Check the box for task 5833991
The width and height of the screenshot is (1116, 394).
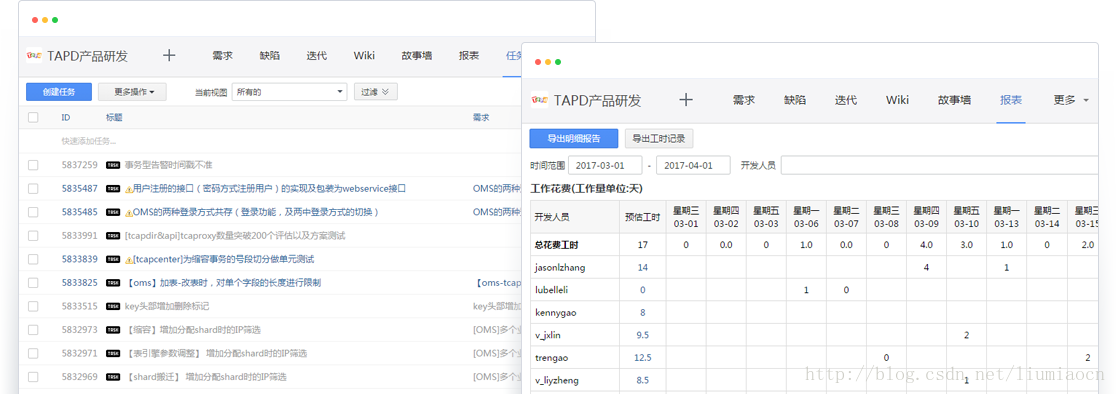point(33,235)
